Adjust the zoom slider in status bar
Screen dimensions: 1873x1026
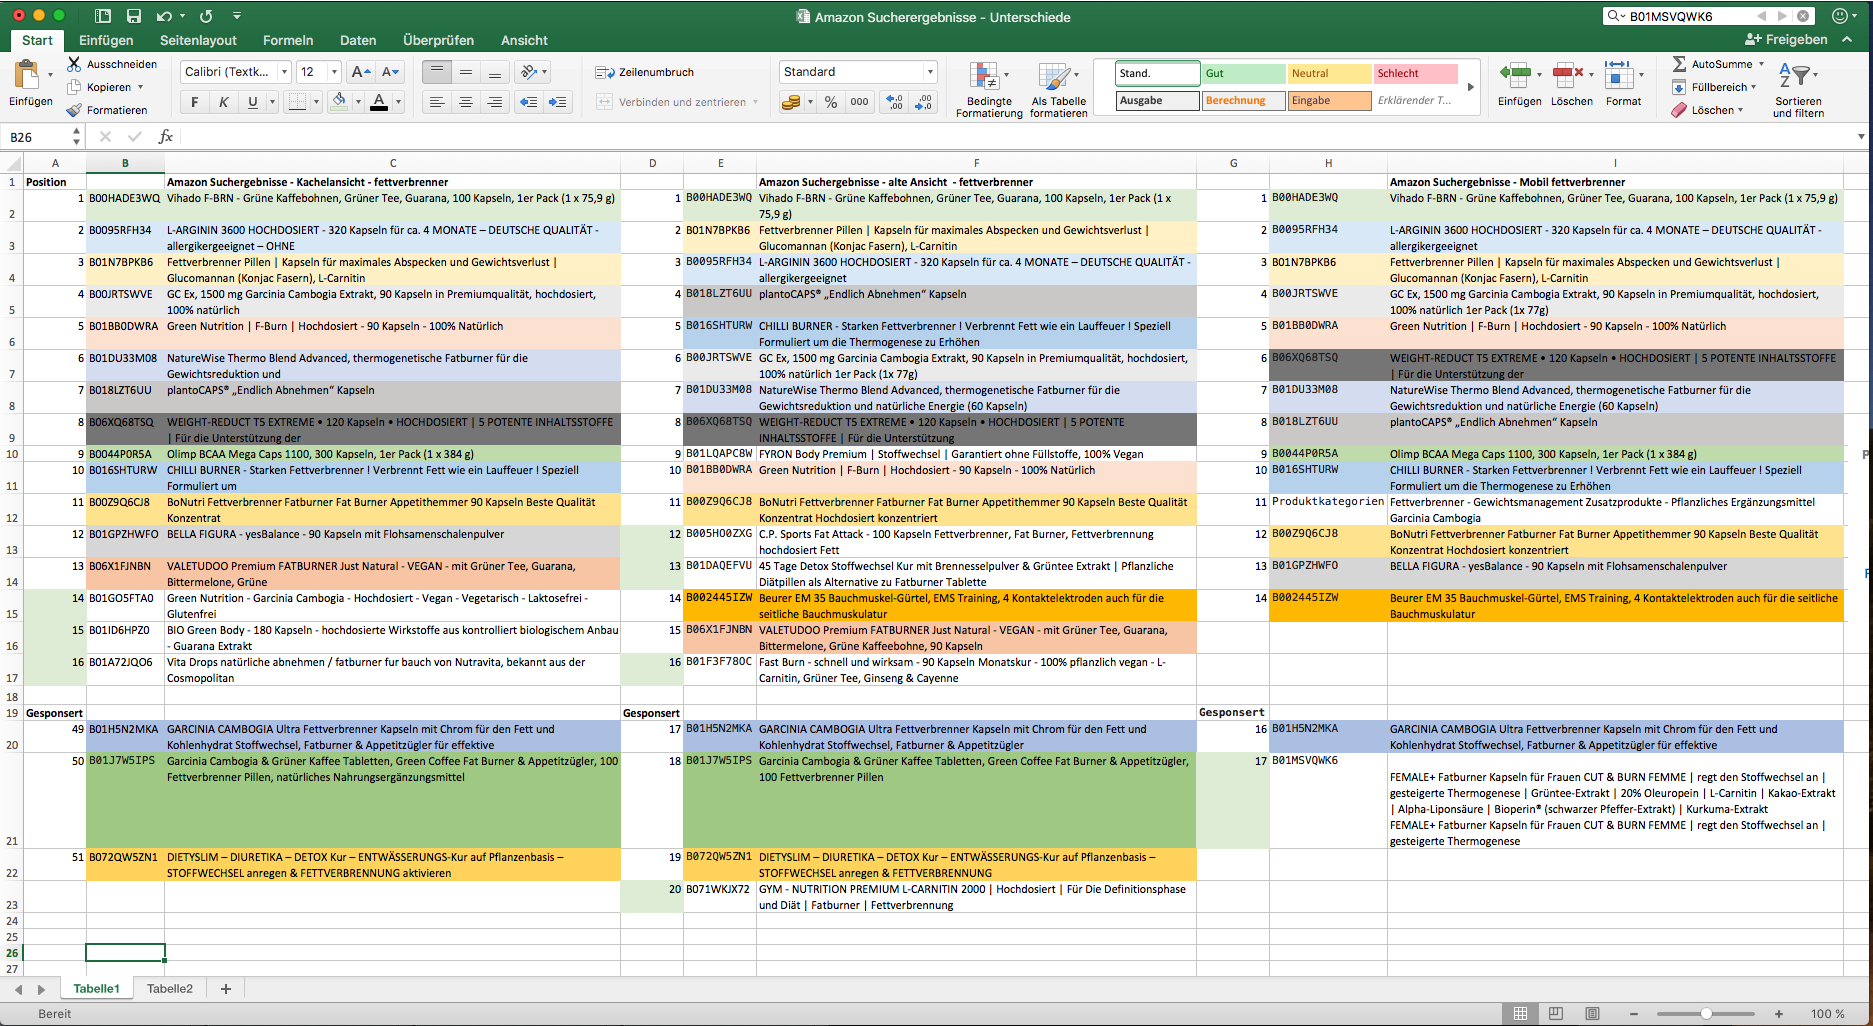(1706, 1014)
